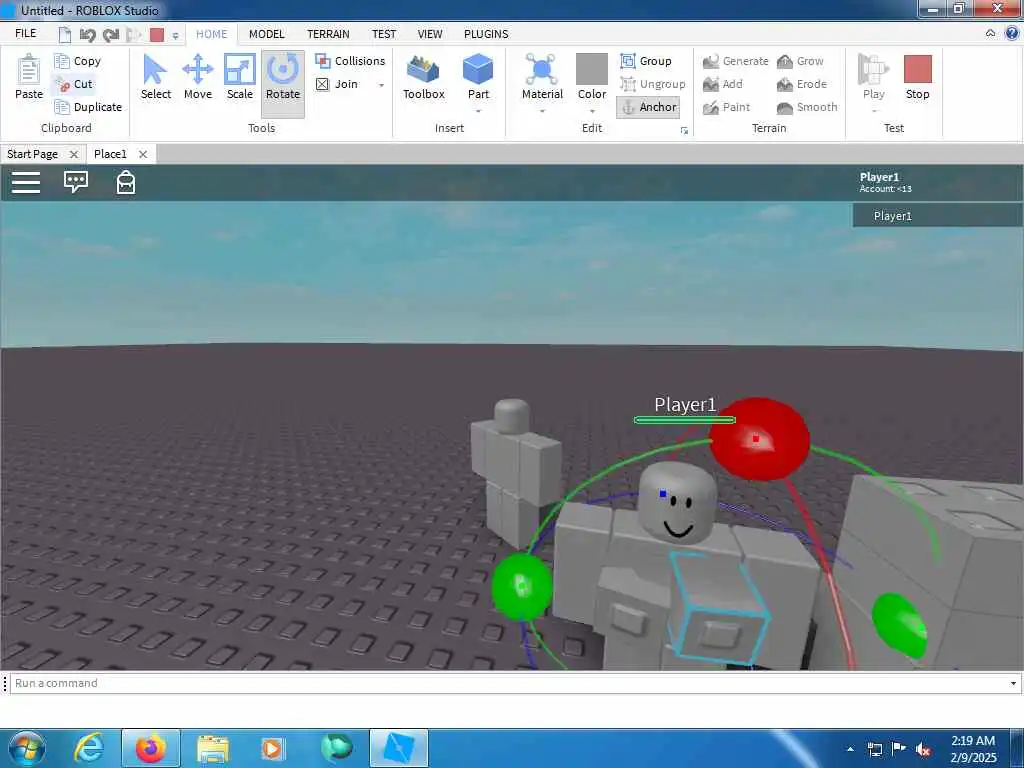Open the Toolbox
The image size is (1024, 768).
(x=424, y=77)
